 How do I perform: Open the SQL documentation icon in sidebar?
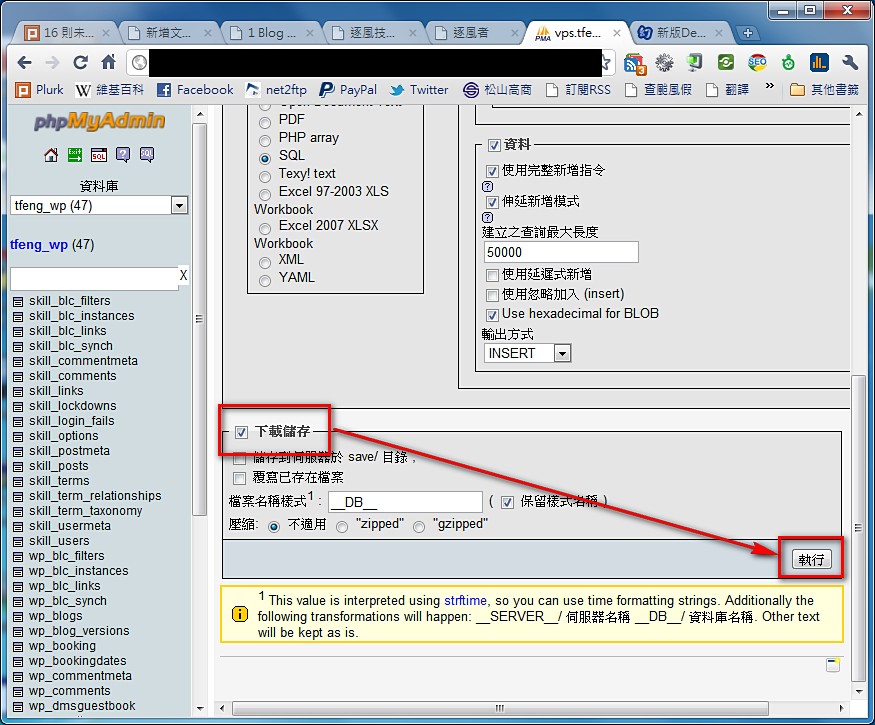(x=147, y=155)
